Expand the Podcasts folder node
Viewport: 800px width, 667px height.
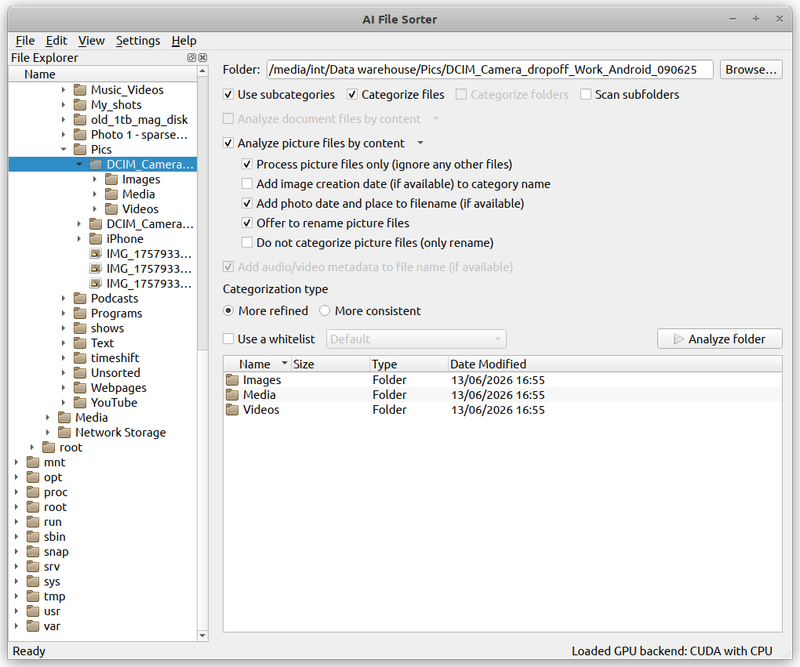click(x=63, y=298)
